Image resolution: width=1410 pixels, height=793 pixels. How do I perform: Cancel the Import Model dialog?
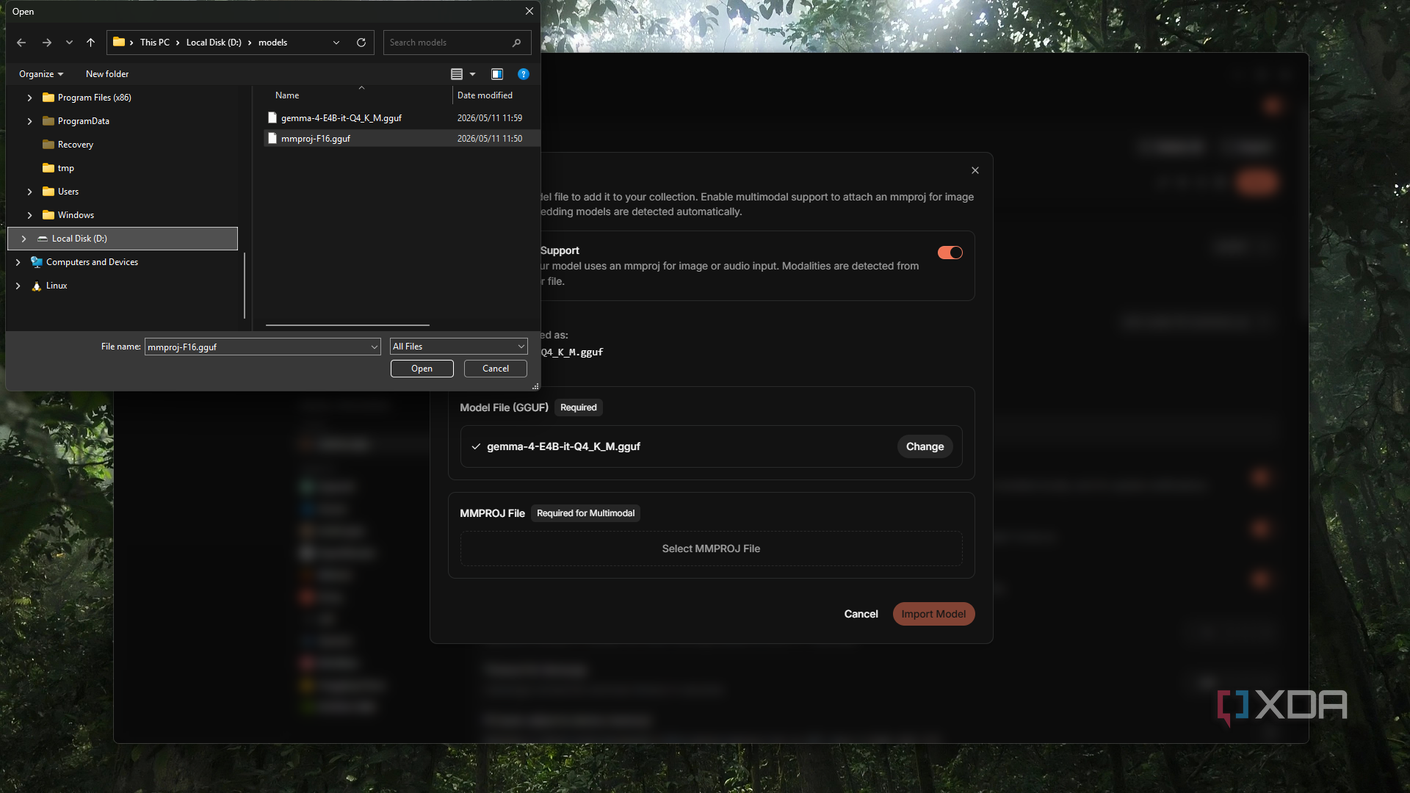tap(861, 614)
